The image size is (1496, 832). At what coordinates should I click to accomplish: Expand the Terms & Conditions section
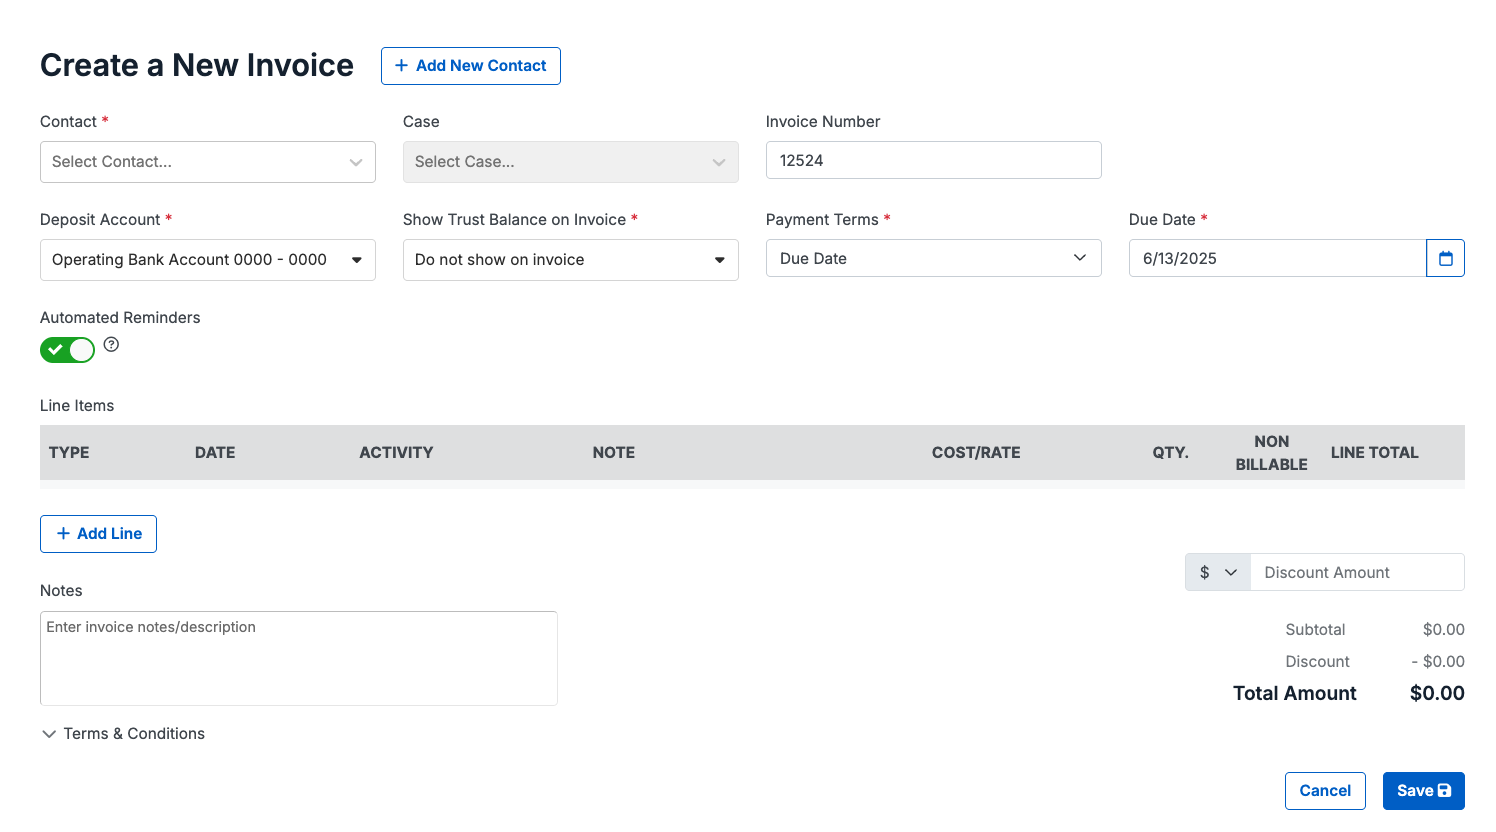[123, 733]
